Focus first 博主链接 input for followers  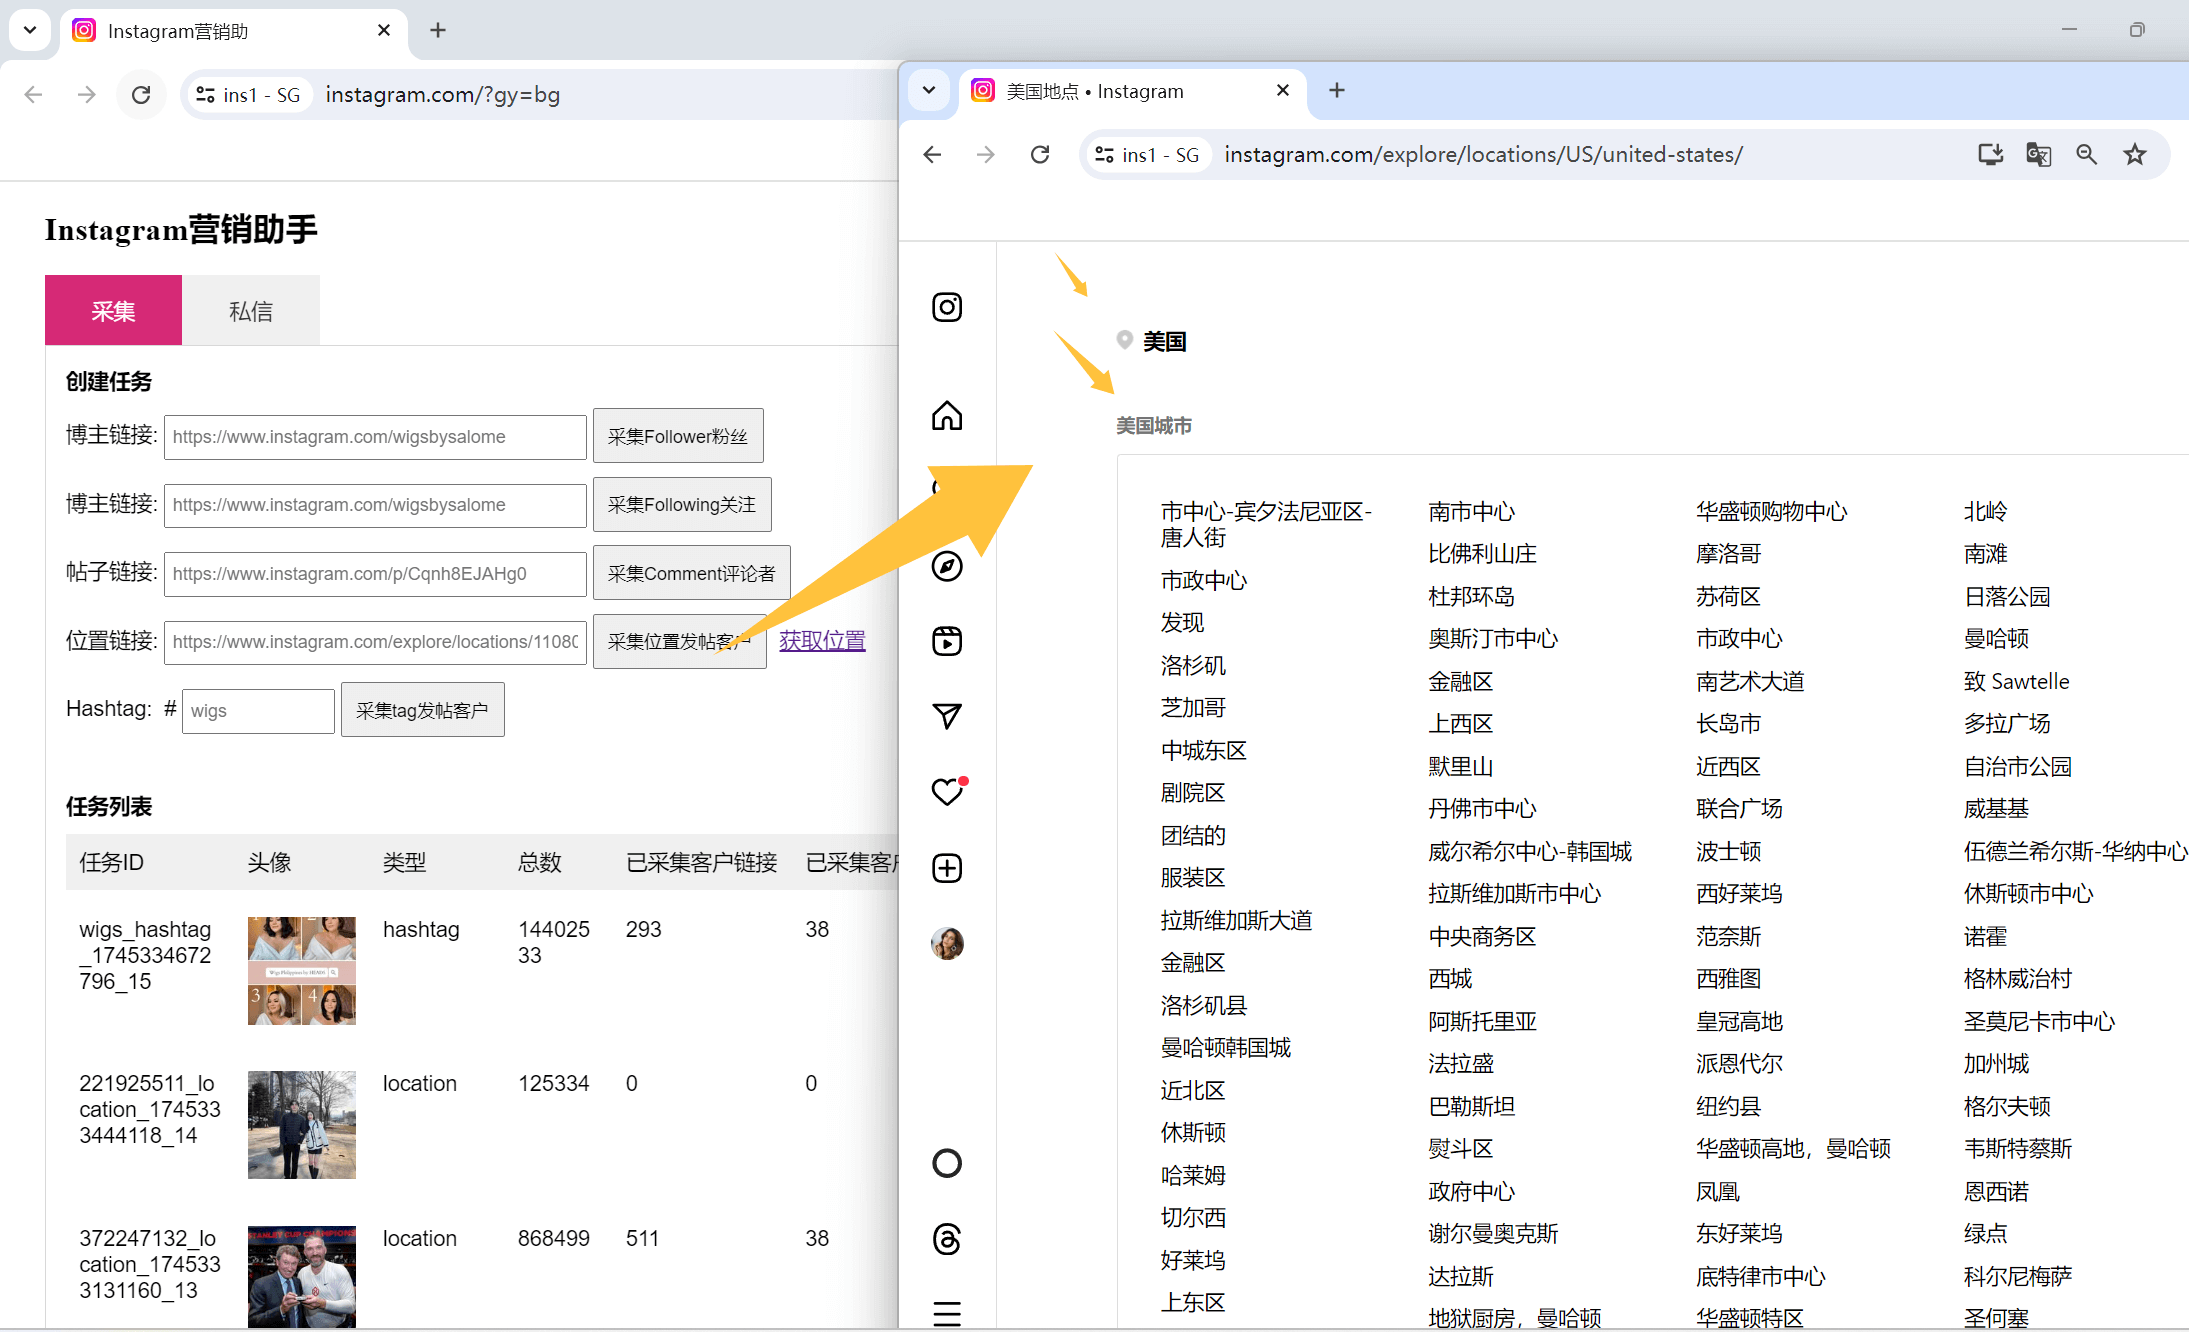tap(375, 437)
